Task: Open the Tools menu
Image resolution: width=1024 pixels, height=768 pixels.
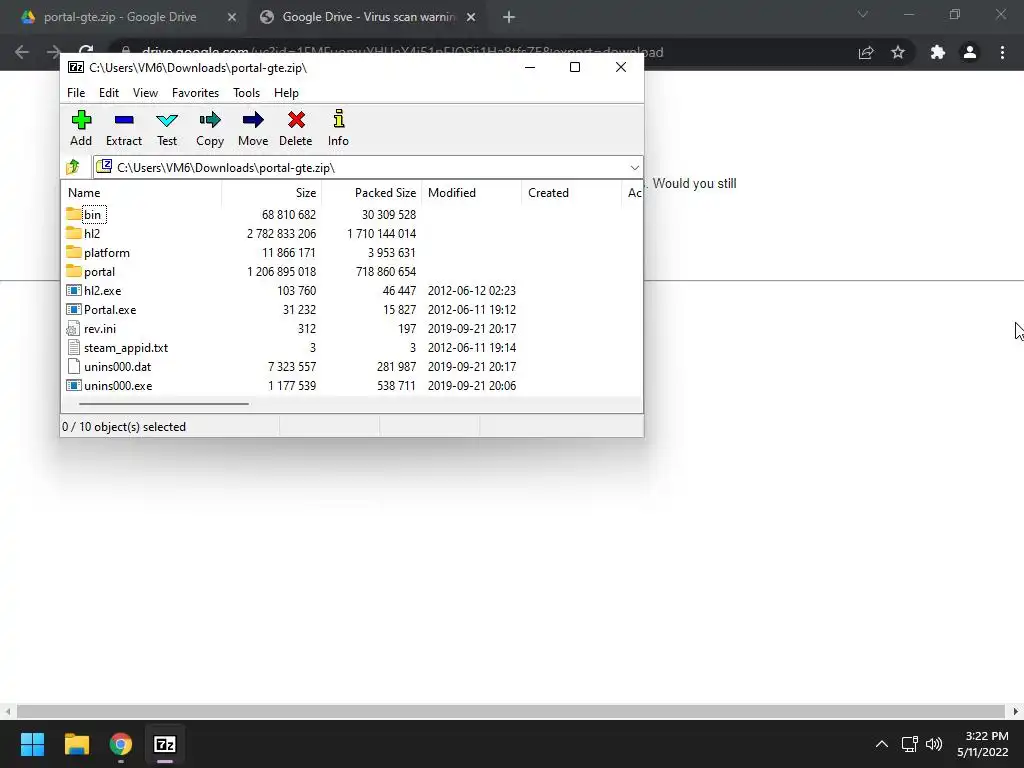Action: pos(246,93)
